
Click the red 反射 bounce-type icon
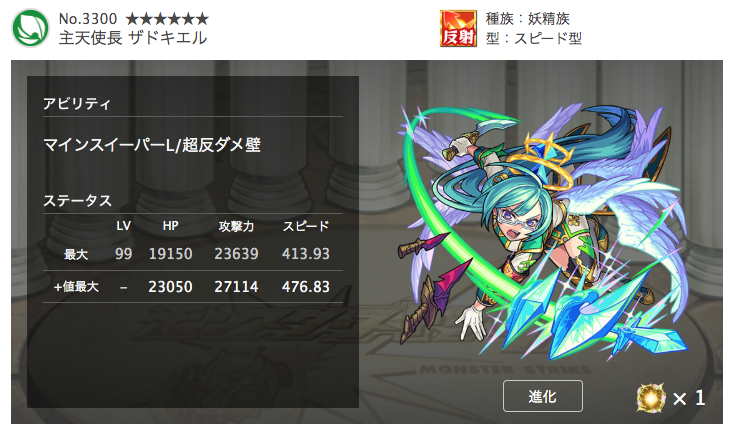click(x=458, y=28)
